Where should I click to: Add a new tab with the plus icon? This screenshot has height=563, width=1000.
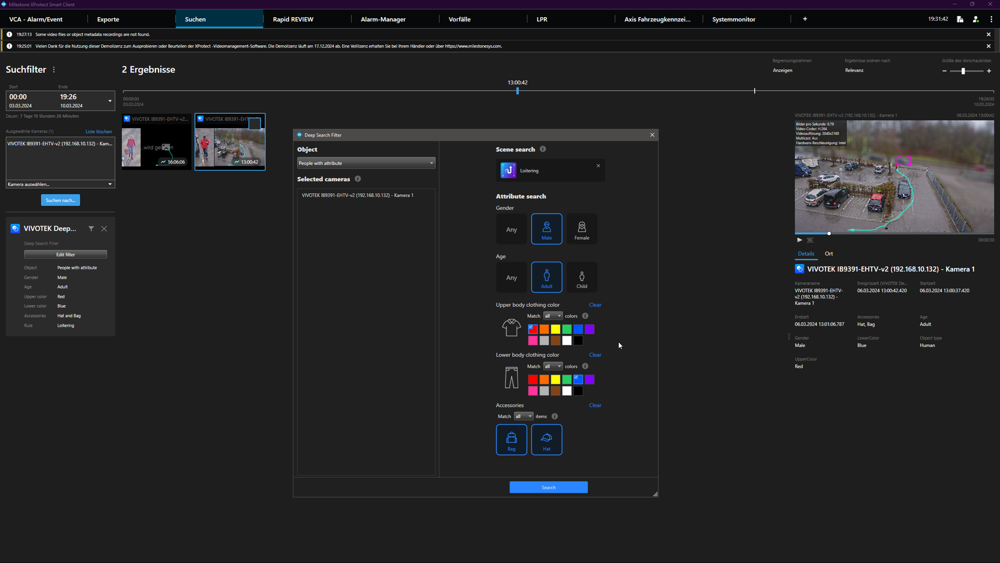pyautogui.click(x=805, y=19)
